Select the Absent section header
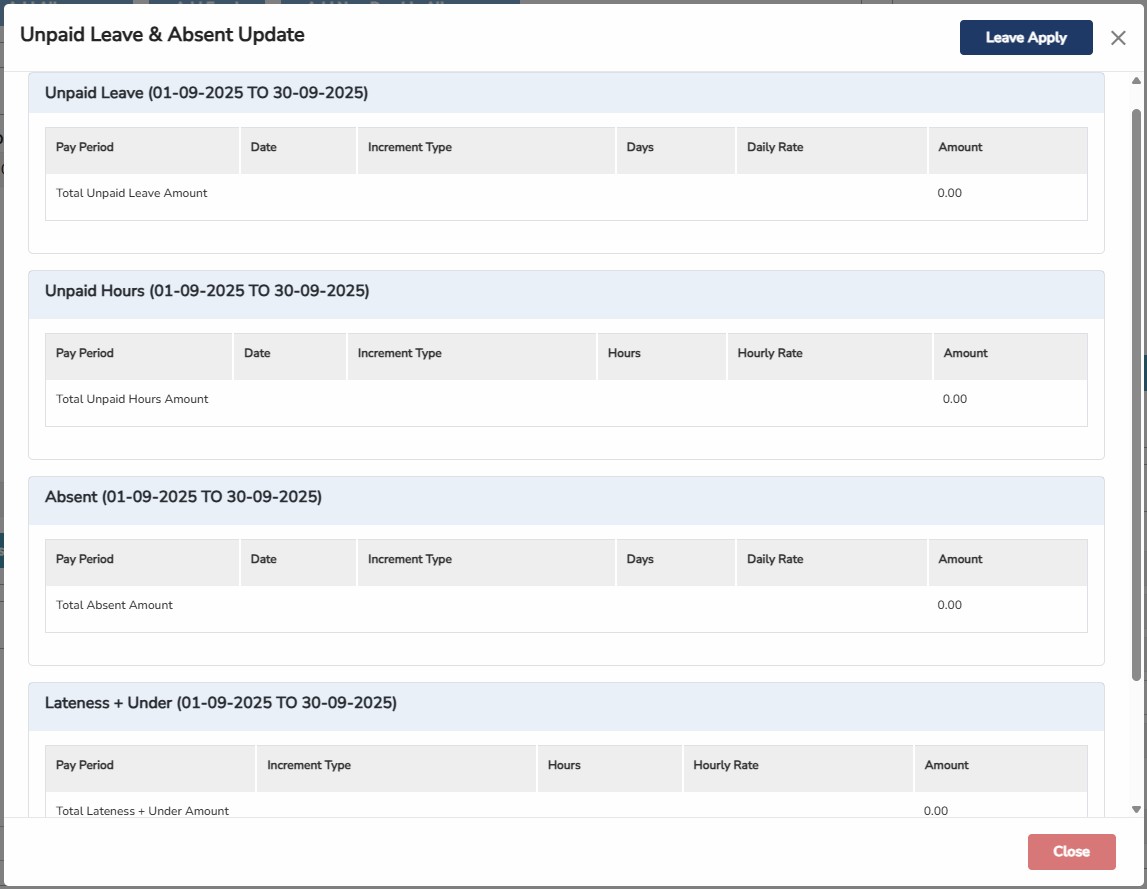The height and width of the screenshot is (889, 1147). pos(183,497)
